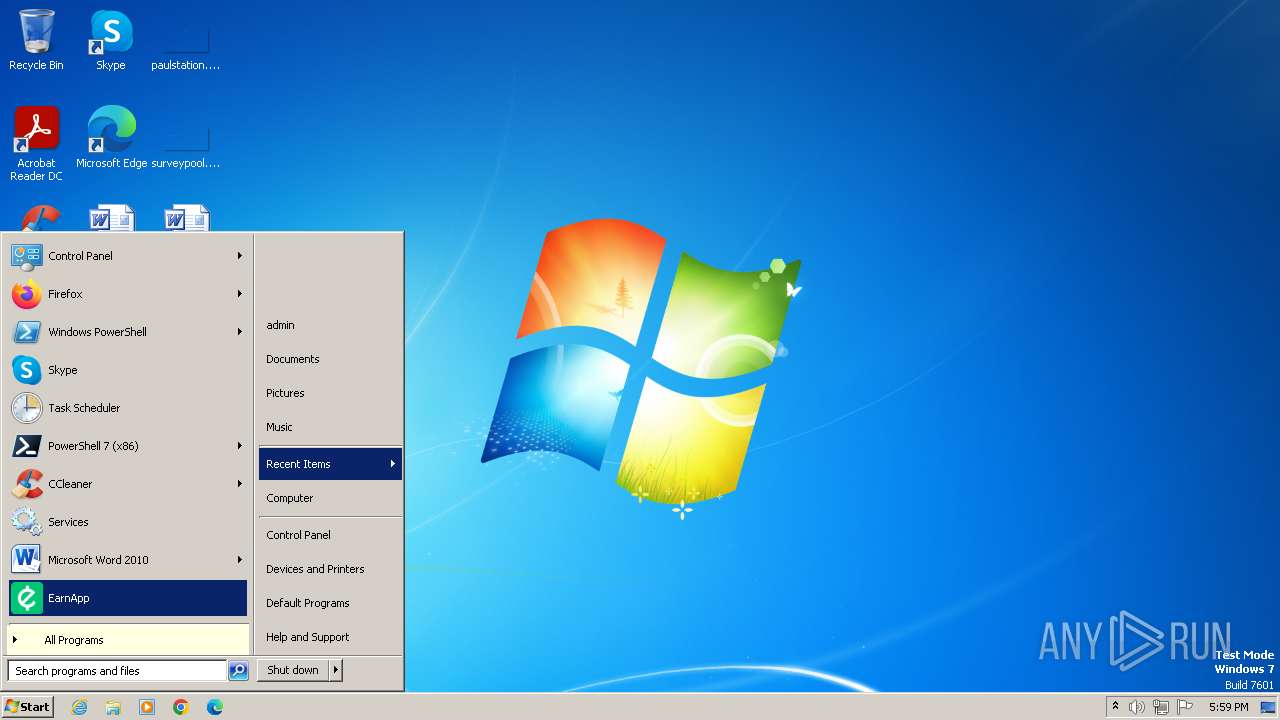Open Pictures from Start menu
The height and width of the screenshot is (720, 1280).
[x=330, y=393]
